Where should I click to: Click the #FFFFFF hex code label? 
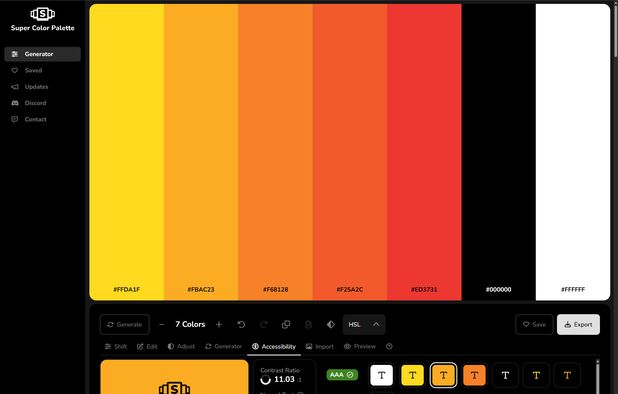[573, 289]
